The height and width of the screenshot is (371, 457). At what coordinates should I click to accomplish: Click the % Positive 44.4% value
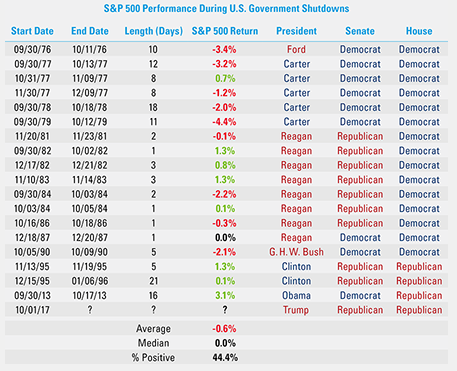[225, 358]
